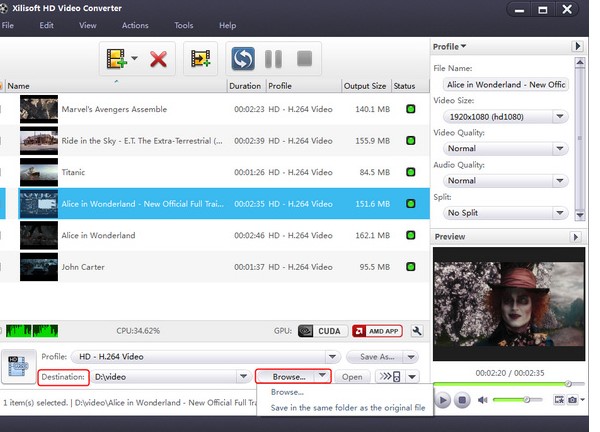This screenshot has width=600, height=432.
Task: Expand the Save As dropdown arrow
Action: 411,357
